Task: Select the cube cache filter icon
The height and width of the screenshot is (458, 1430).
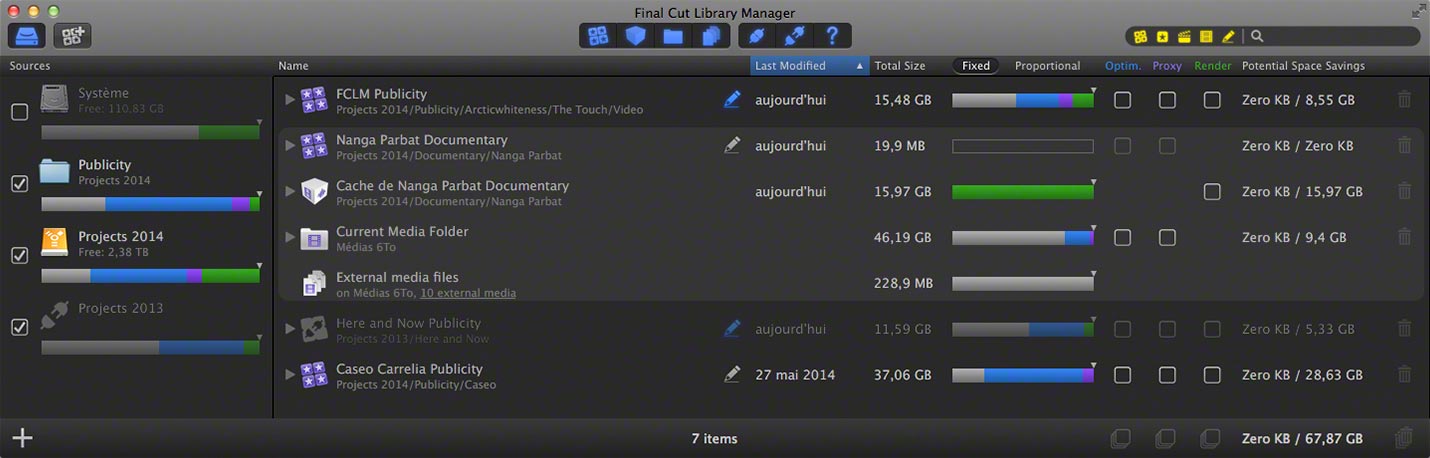Action: click(635, 36)
